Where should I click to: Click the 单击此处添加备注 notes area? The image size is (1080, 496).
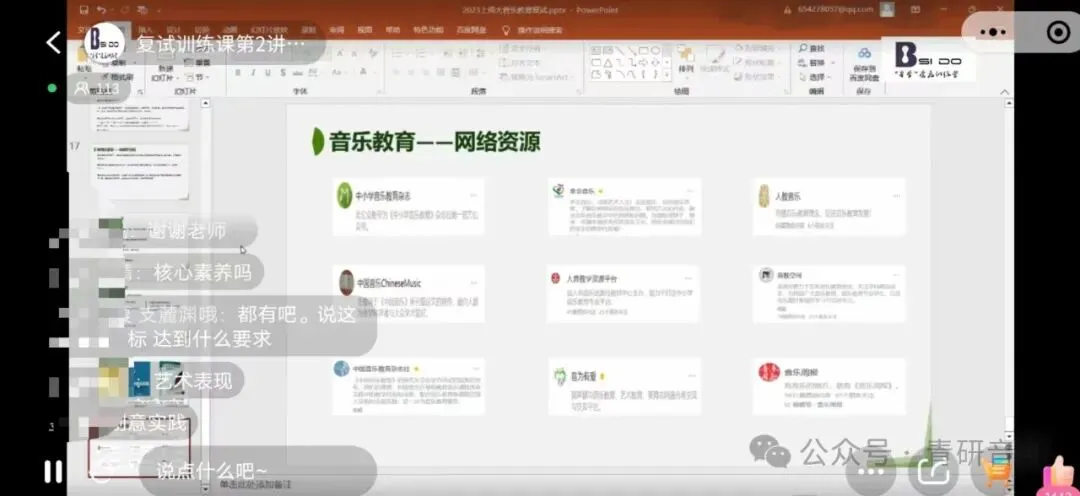point(256,485)
